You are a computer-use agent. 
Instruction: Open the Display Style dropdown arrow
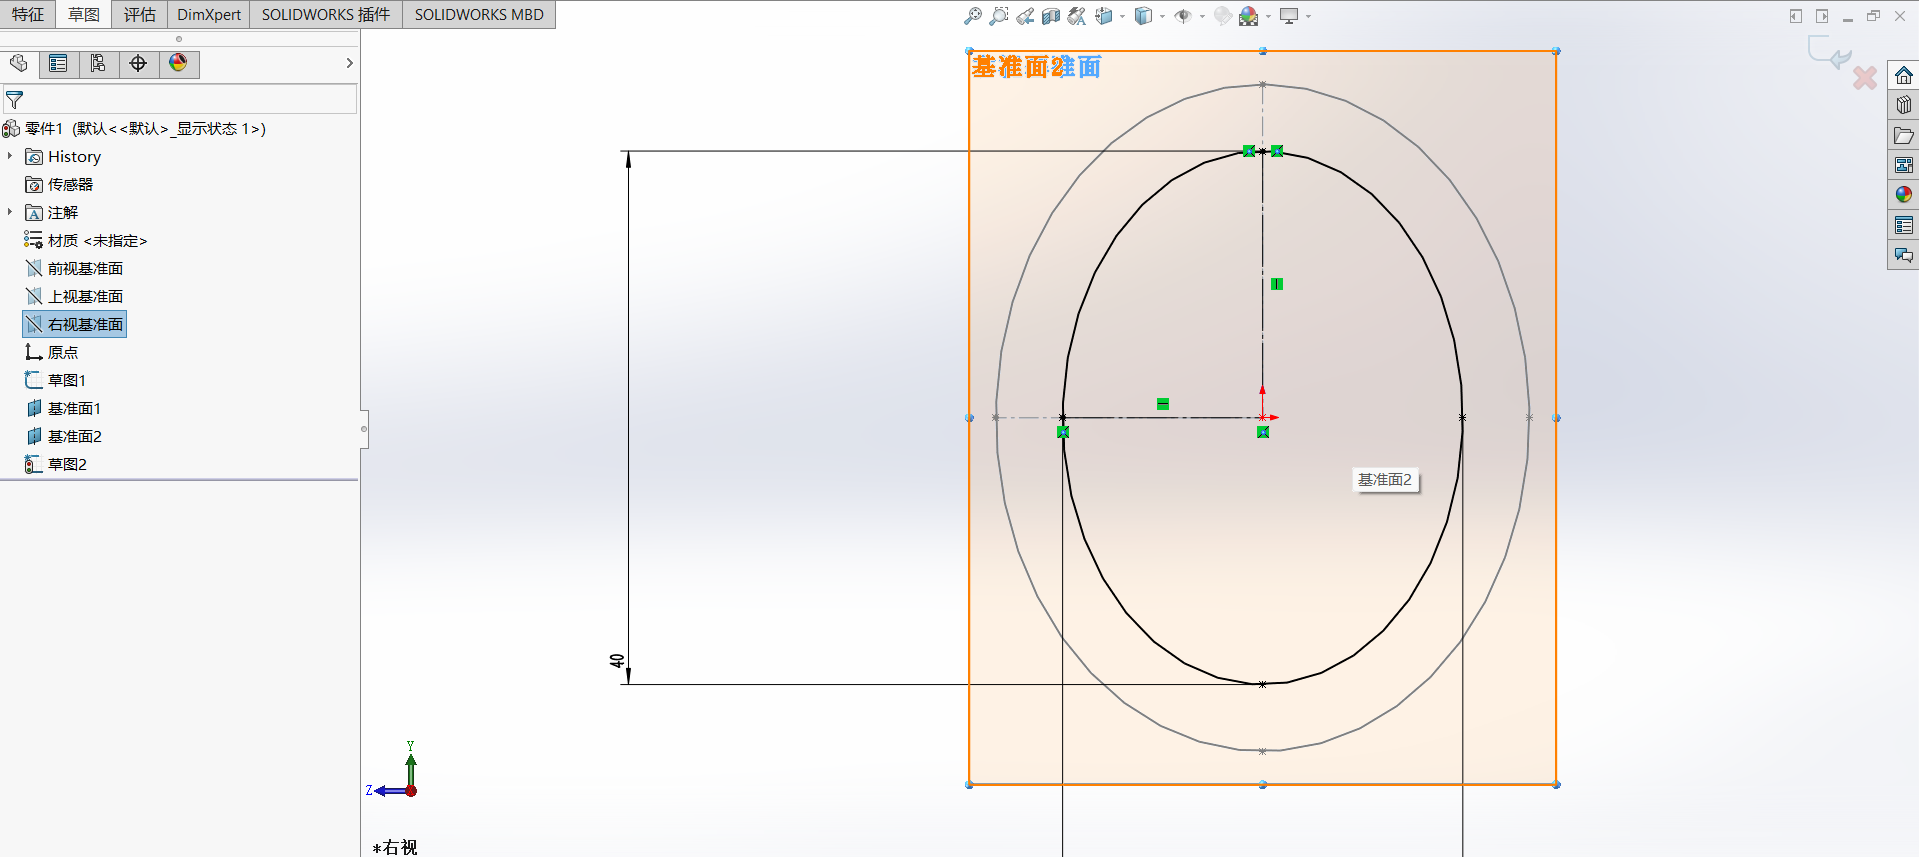click(x=1162, y=16)
